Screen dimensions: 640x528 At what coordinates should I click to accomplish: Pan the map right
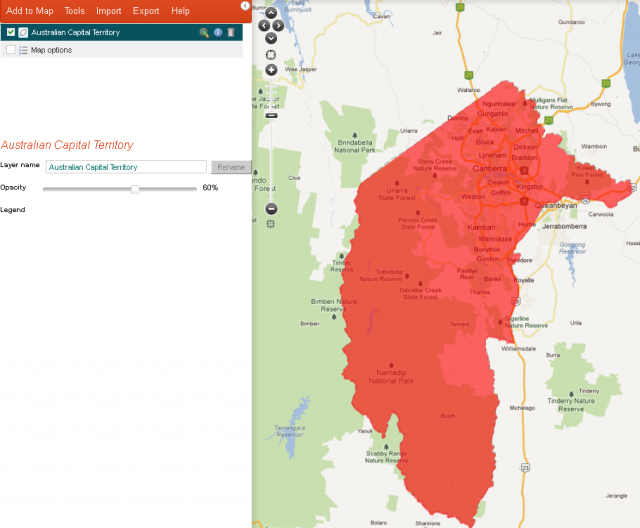279,25
